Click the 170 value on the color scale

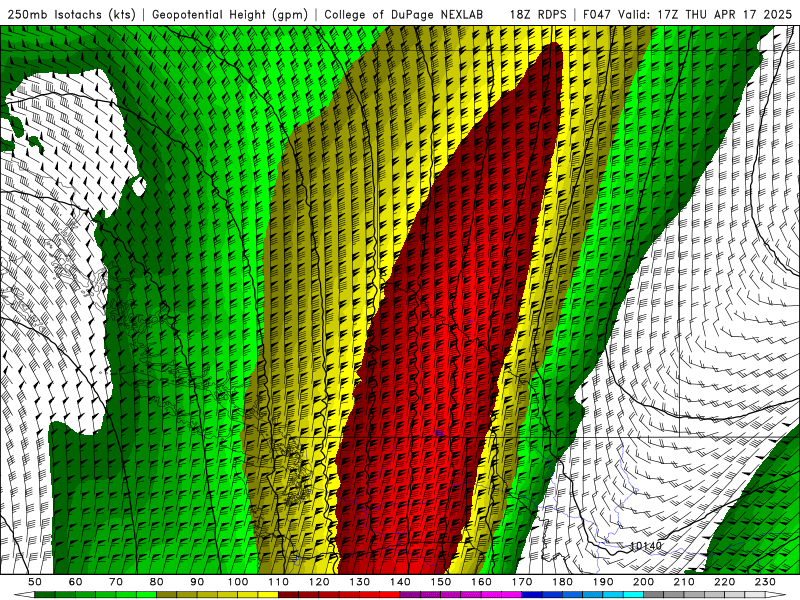(522, 582)
